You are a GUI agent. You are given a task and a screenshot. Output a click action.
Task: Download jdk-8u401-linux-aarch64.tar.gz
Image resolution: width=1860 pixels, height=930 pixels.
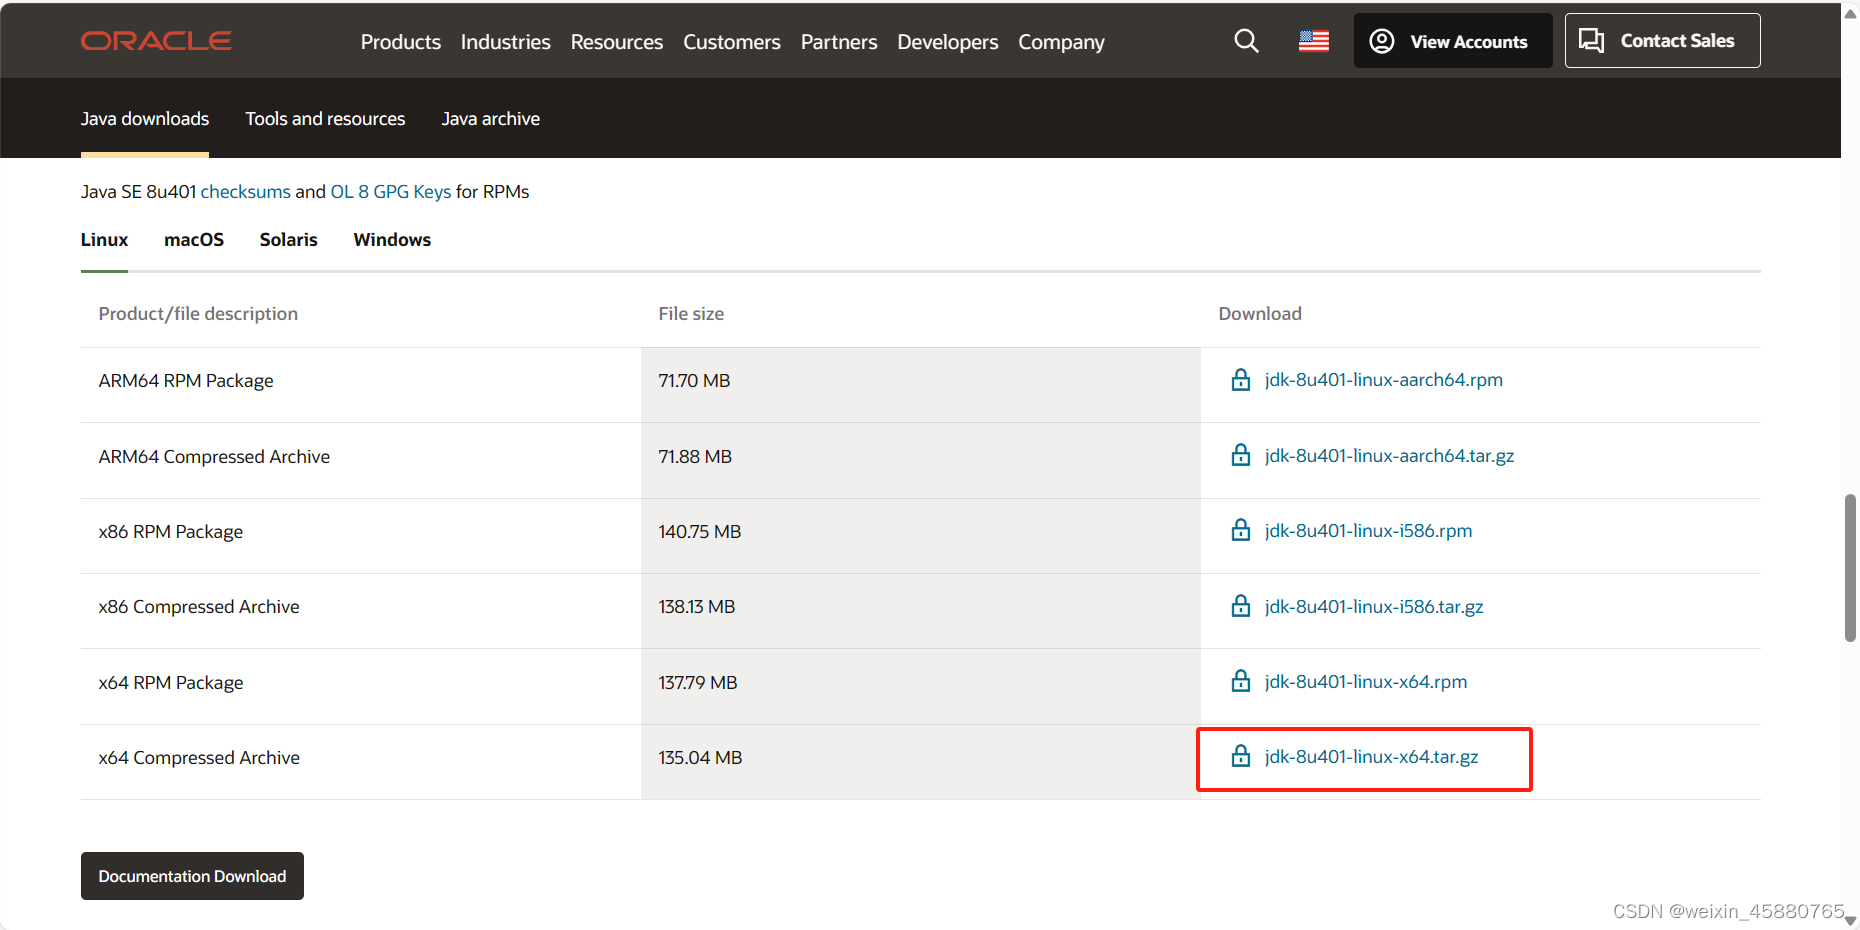pos(1389,456)
